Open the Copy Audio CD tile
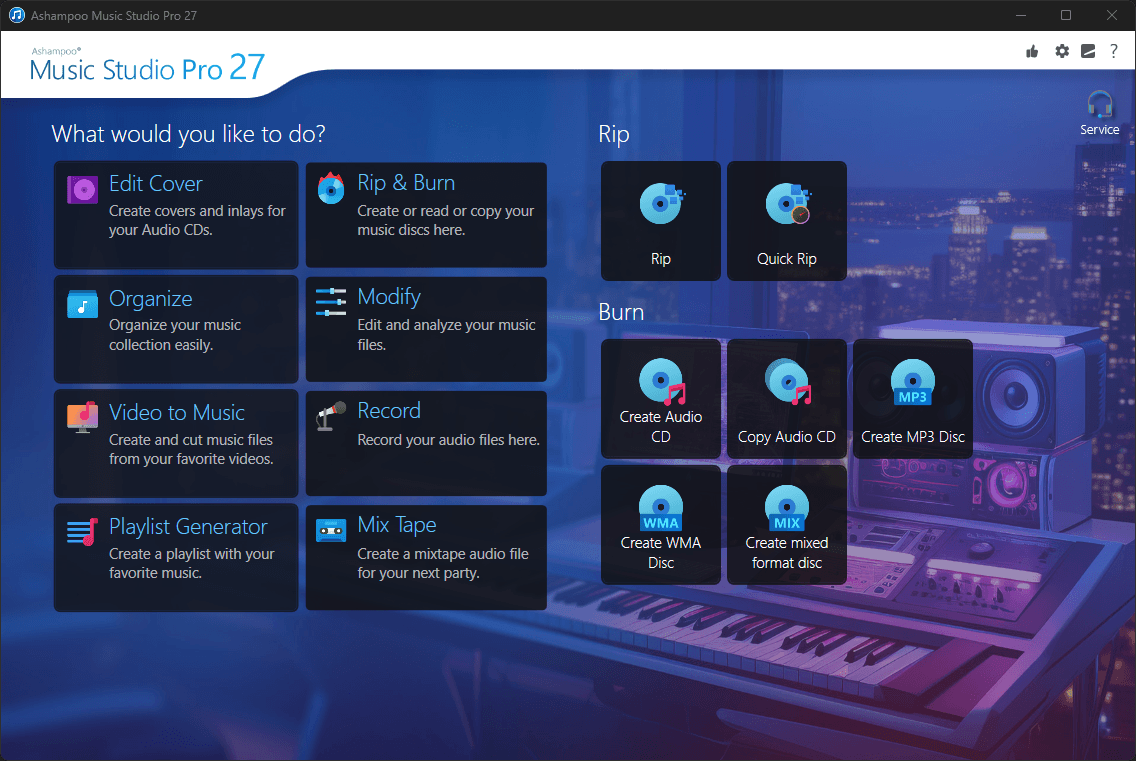 tap(787, 399)
